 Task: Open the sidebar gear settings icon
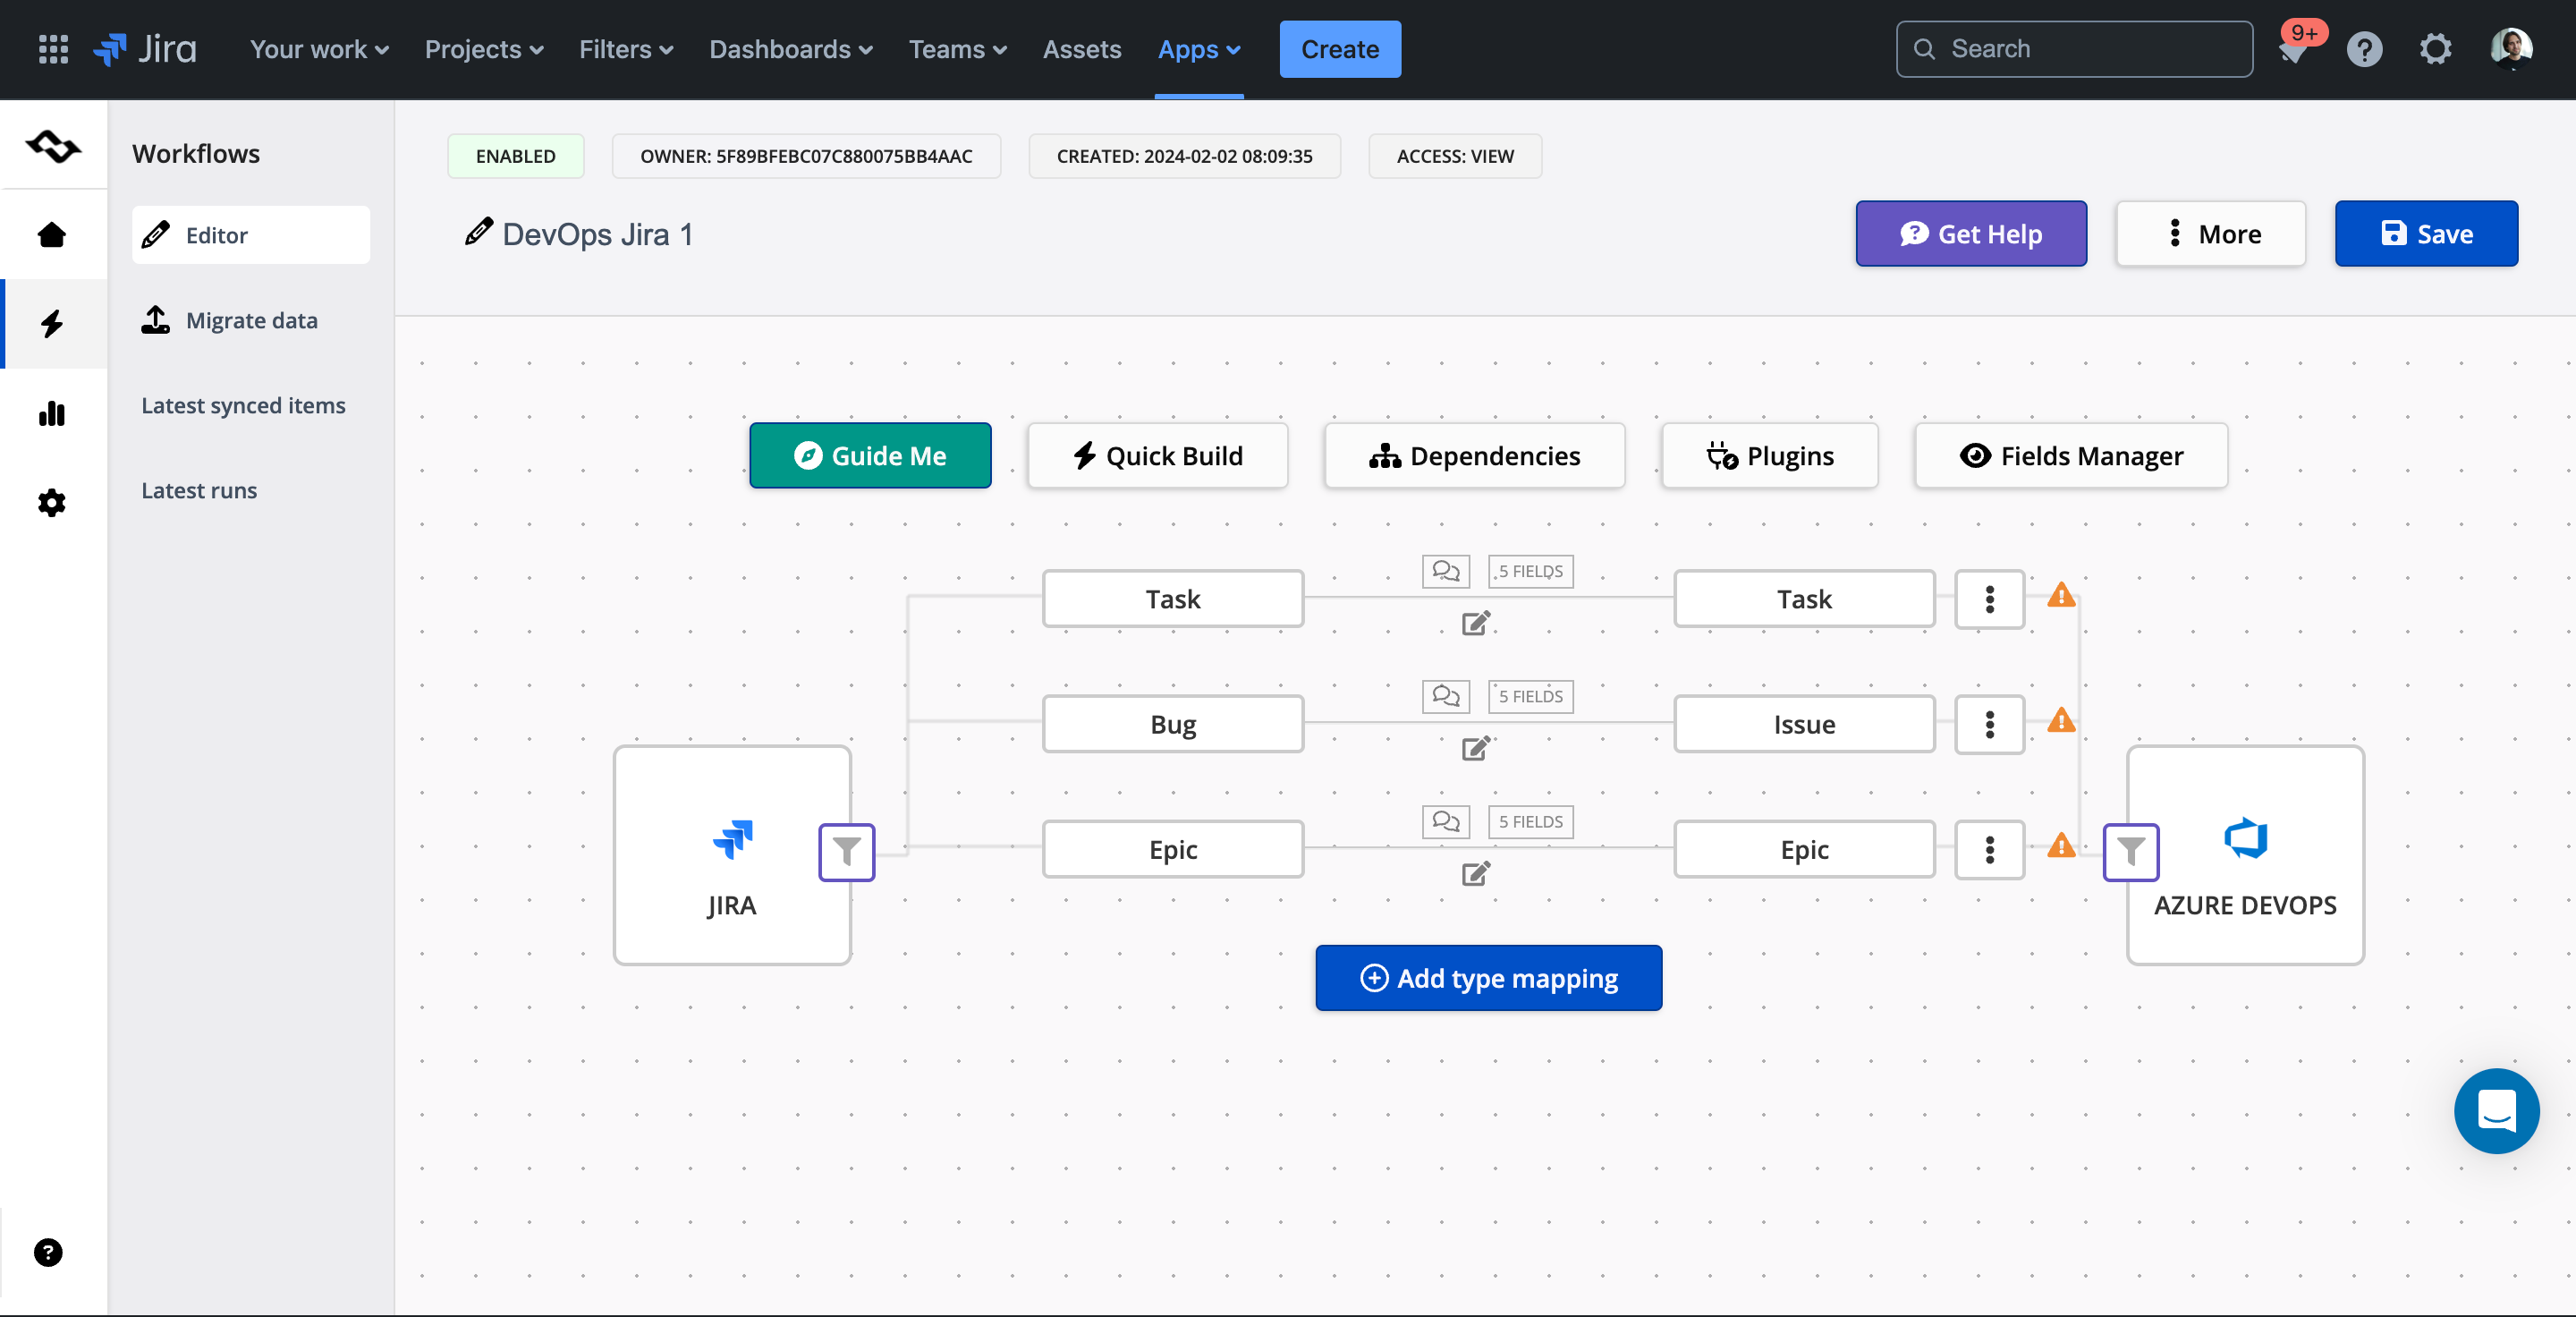52,502
